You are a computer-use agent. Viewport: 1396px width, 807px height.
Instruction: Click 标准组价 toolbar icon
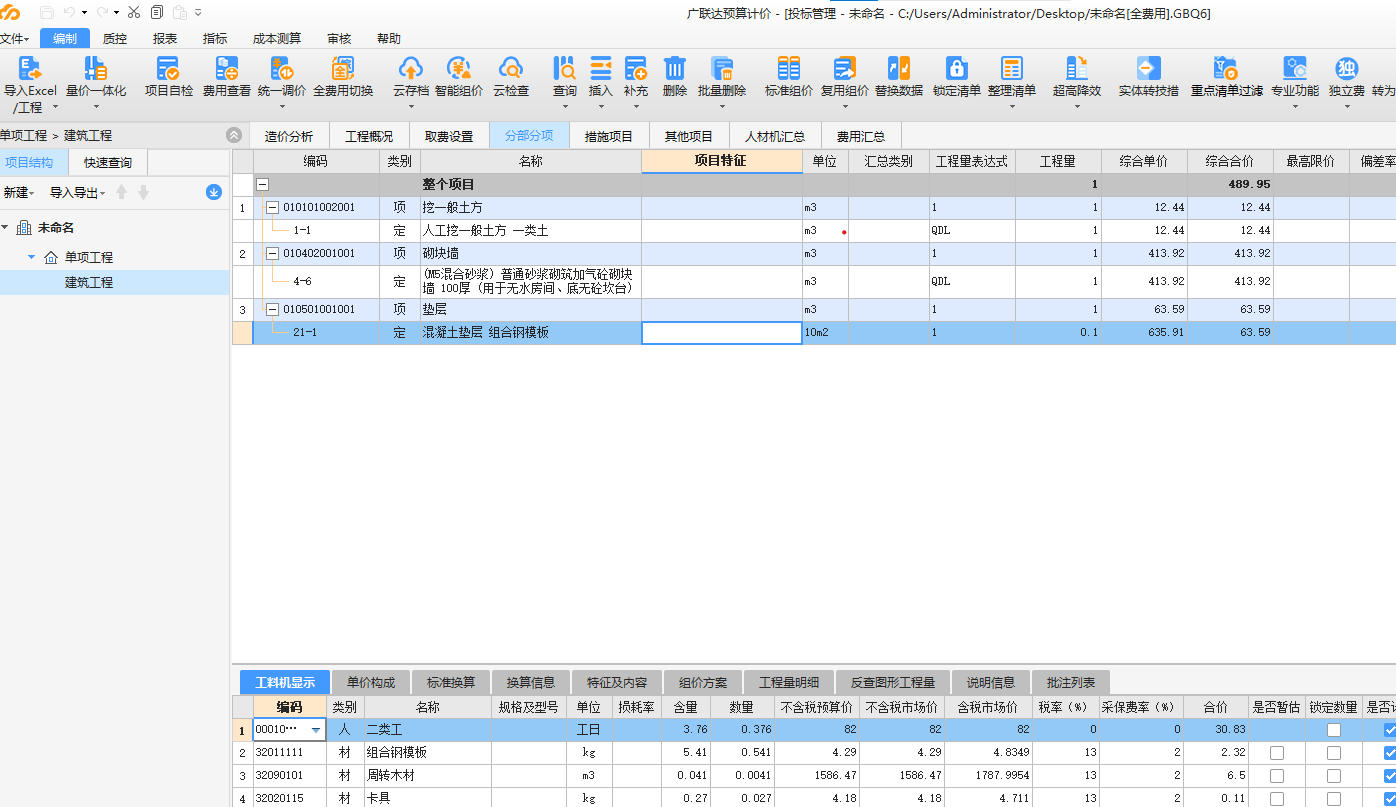789,69
